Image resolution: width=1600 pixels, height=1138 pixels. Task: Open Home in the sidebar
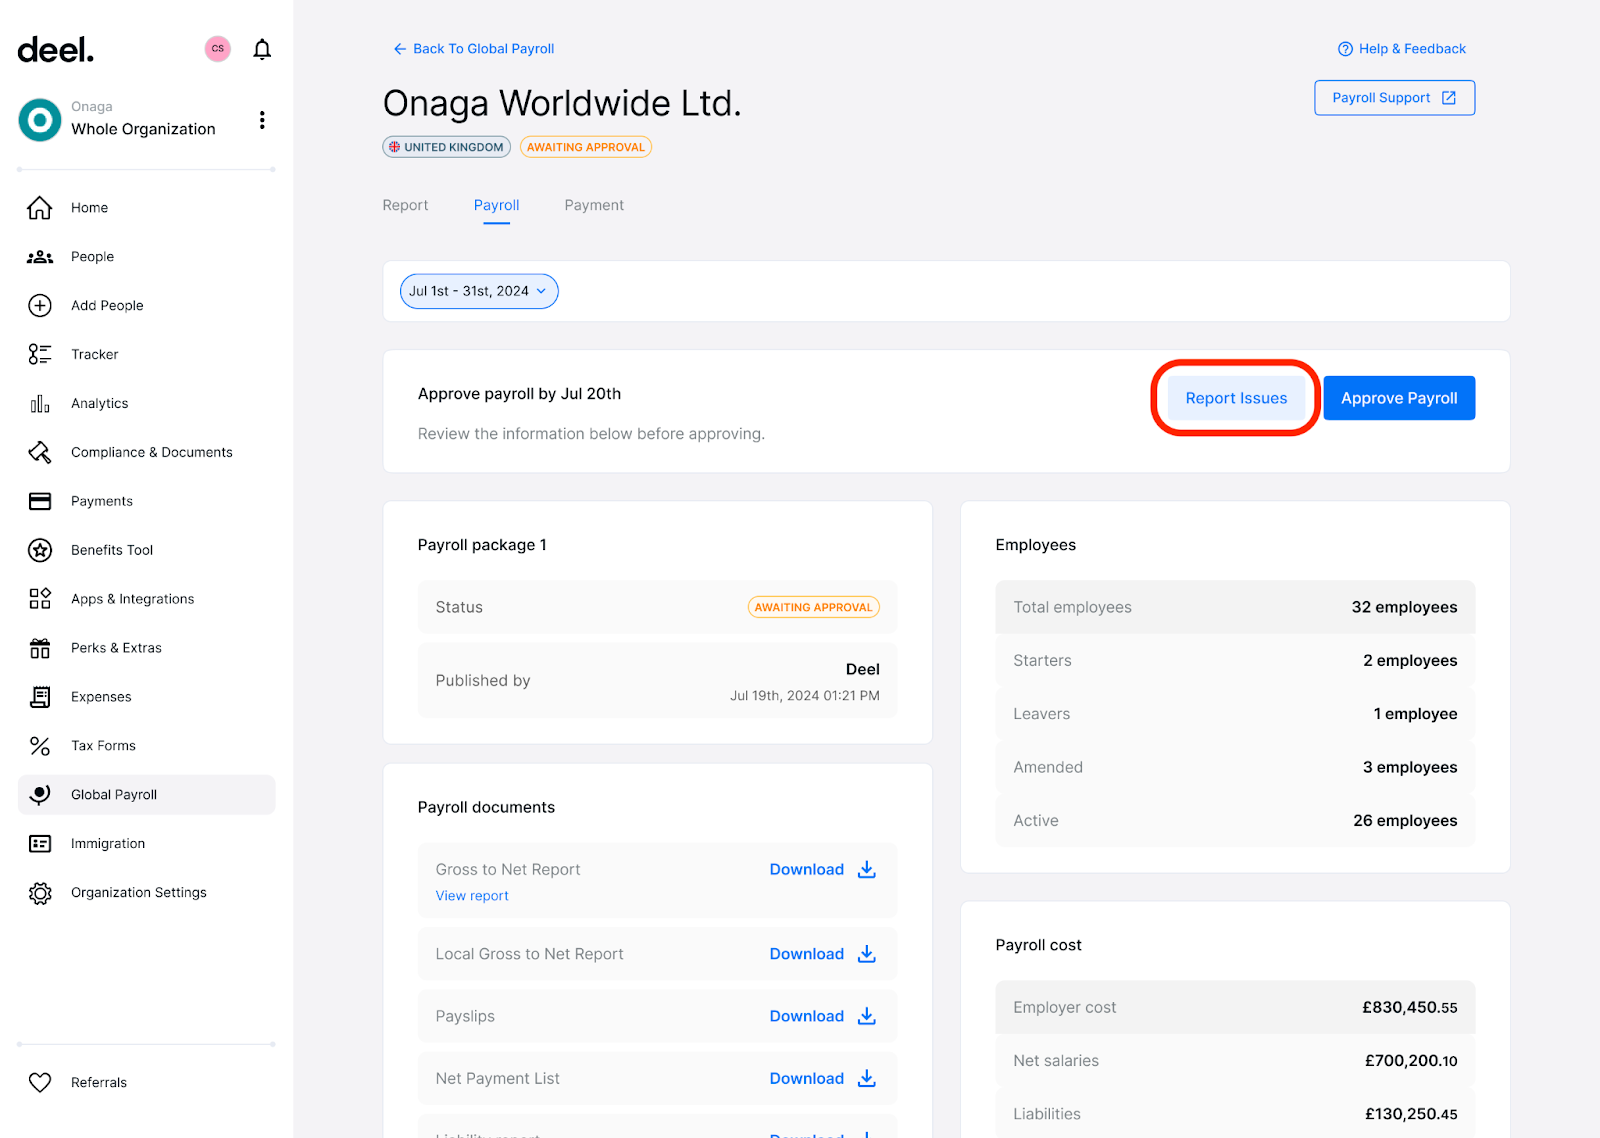pos(146,208)
